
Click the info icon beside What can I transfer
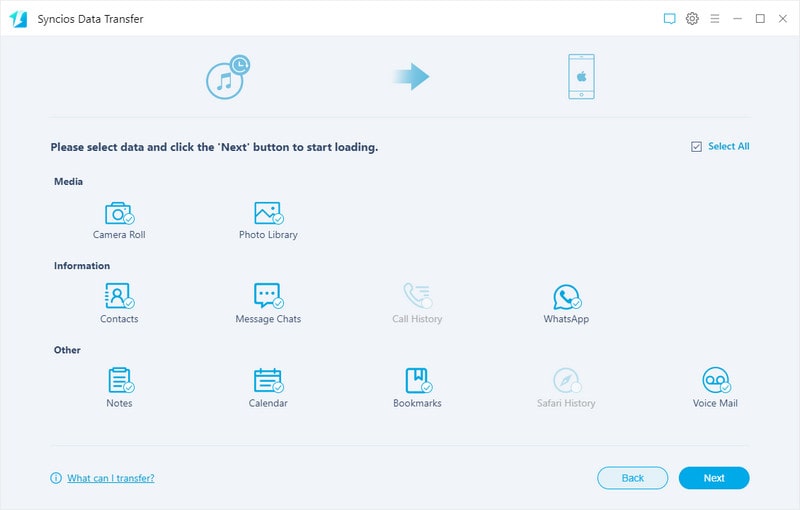[56, 478]
